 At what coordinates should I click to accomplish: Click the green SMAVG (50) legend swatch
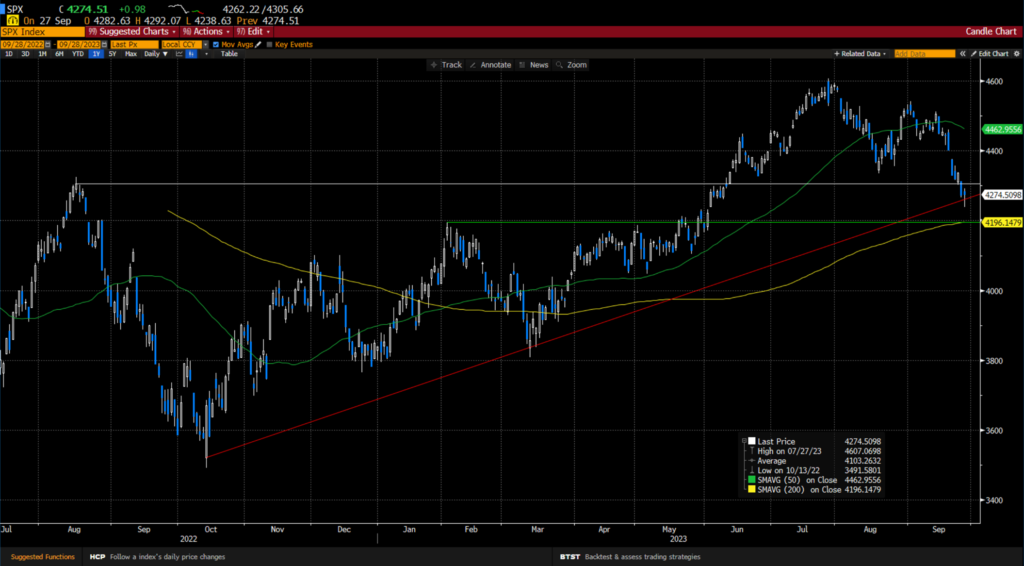[x=752, y=479]
